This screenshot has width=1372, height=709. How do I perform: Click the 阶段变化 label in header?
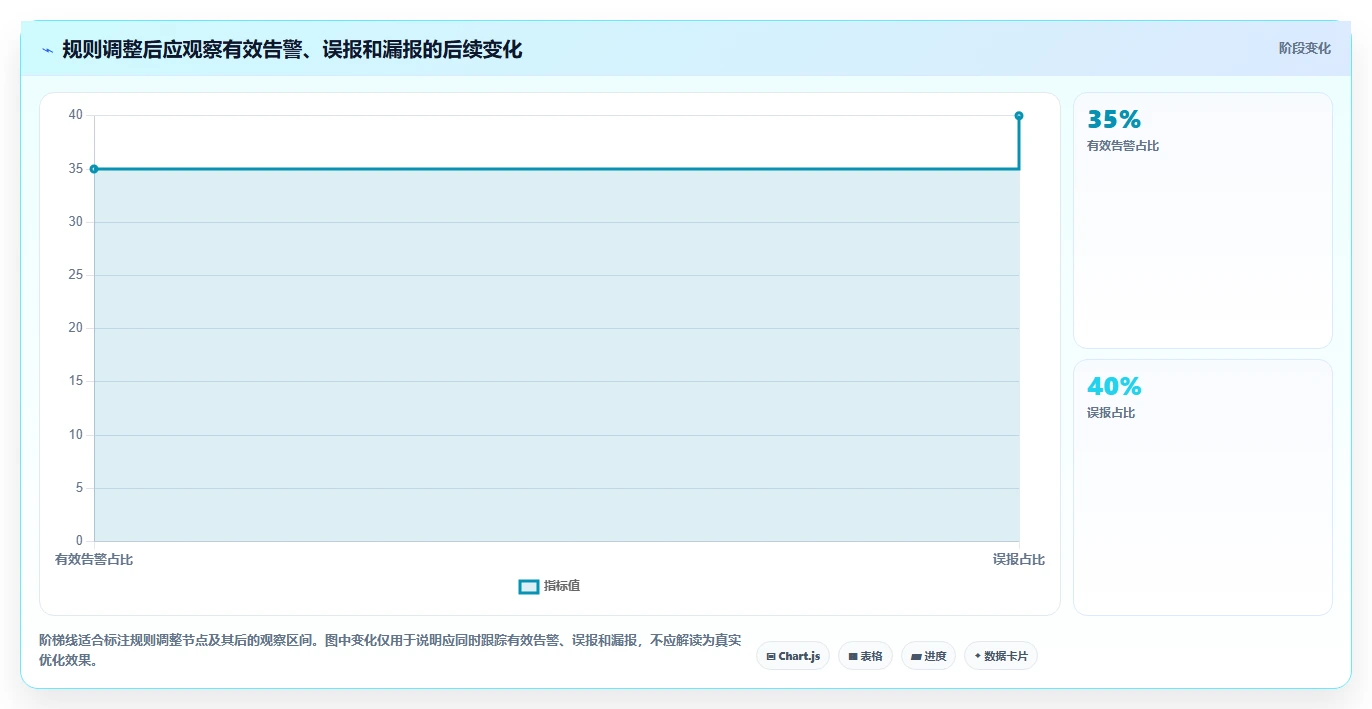pos(1305,48)
